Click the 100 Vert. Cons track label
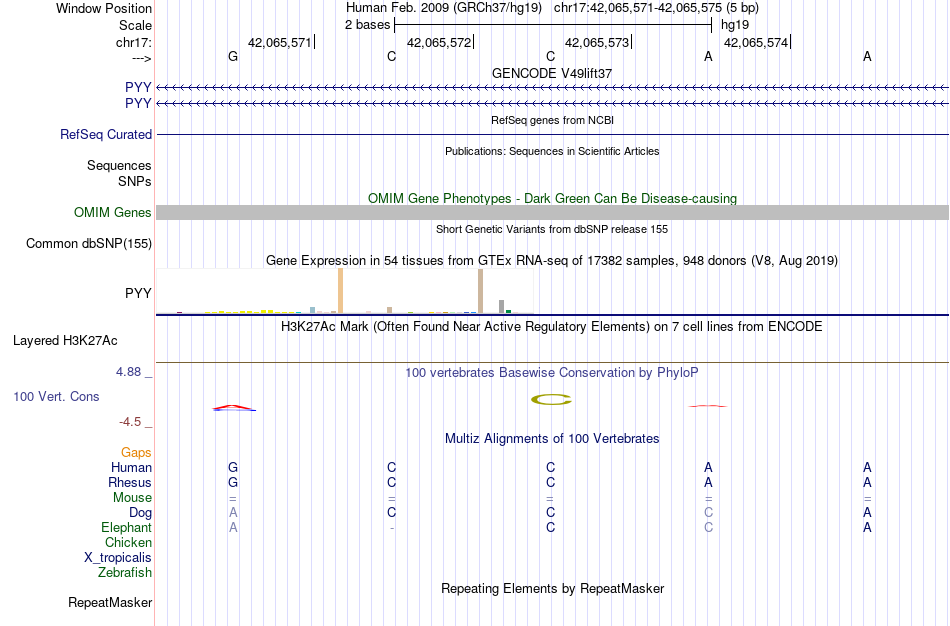The height and width of the screenshot is (626, 950). (x=56, y=396)
